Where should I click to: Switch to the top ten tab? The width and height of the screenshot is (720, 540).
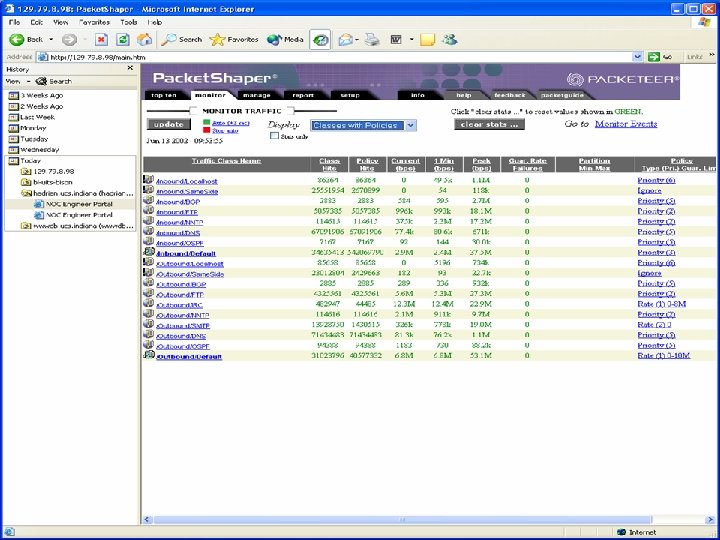click(164, 95)
